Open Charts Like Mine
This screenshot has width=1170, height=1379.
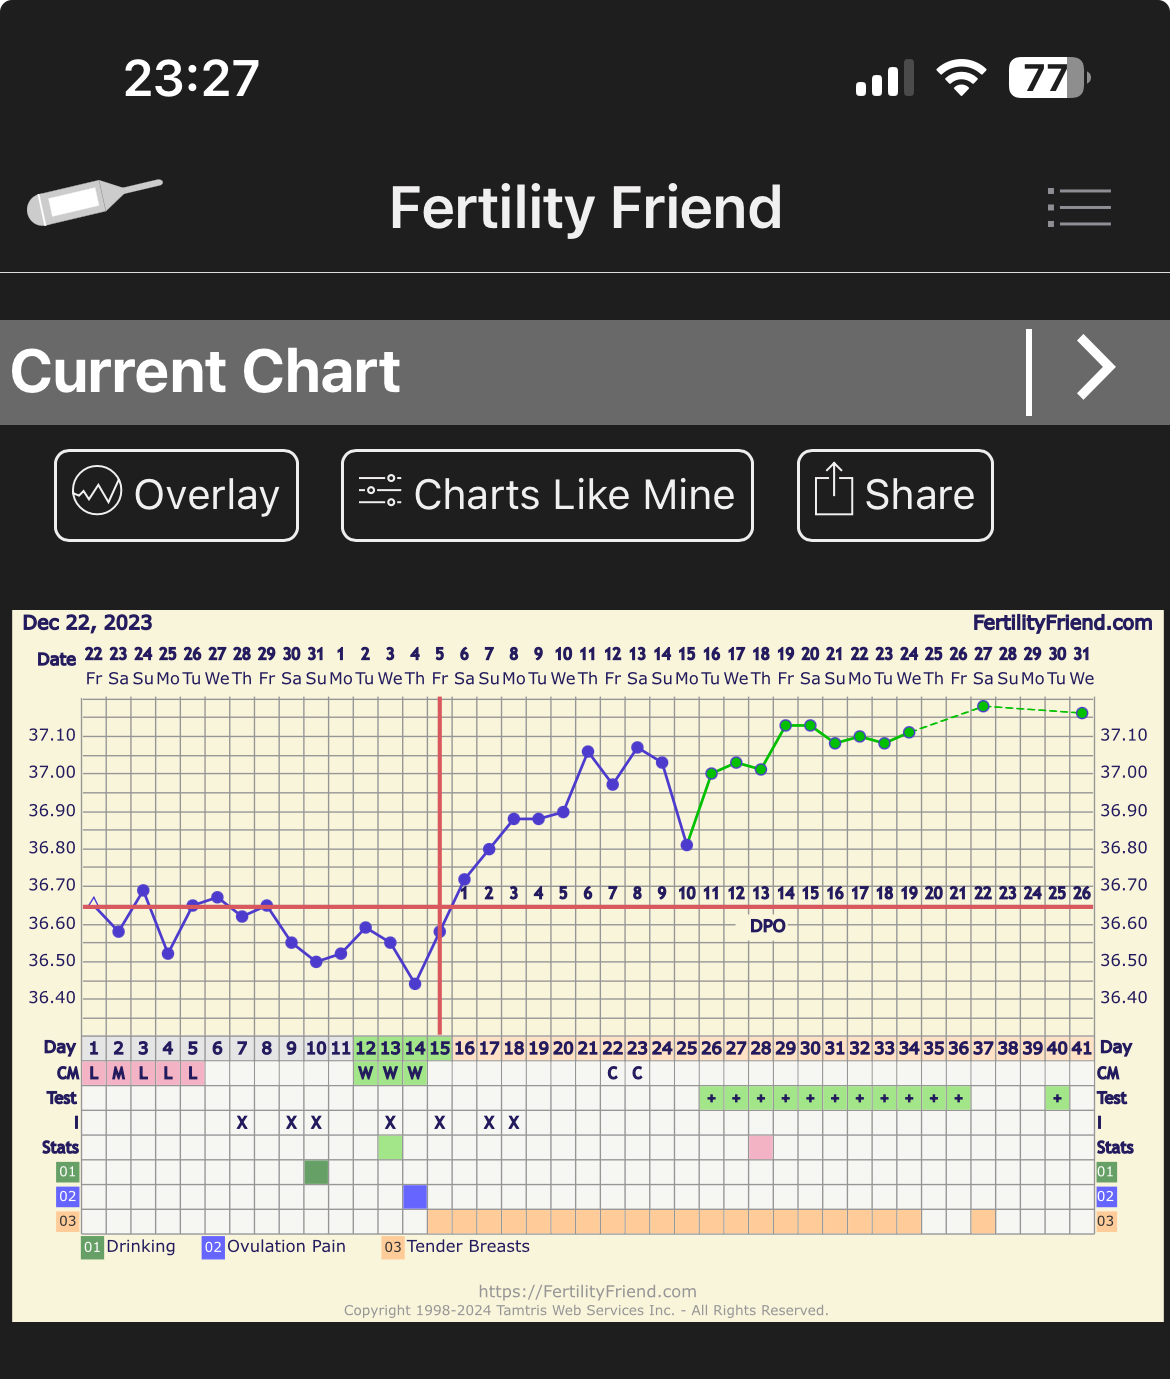click(x=547, y=495)
